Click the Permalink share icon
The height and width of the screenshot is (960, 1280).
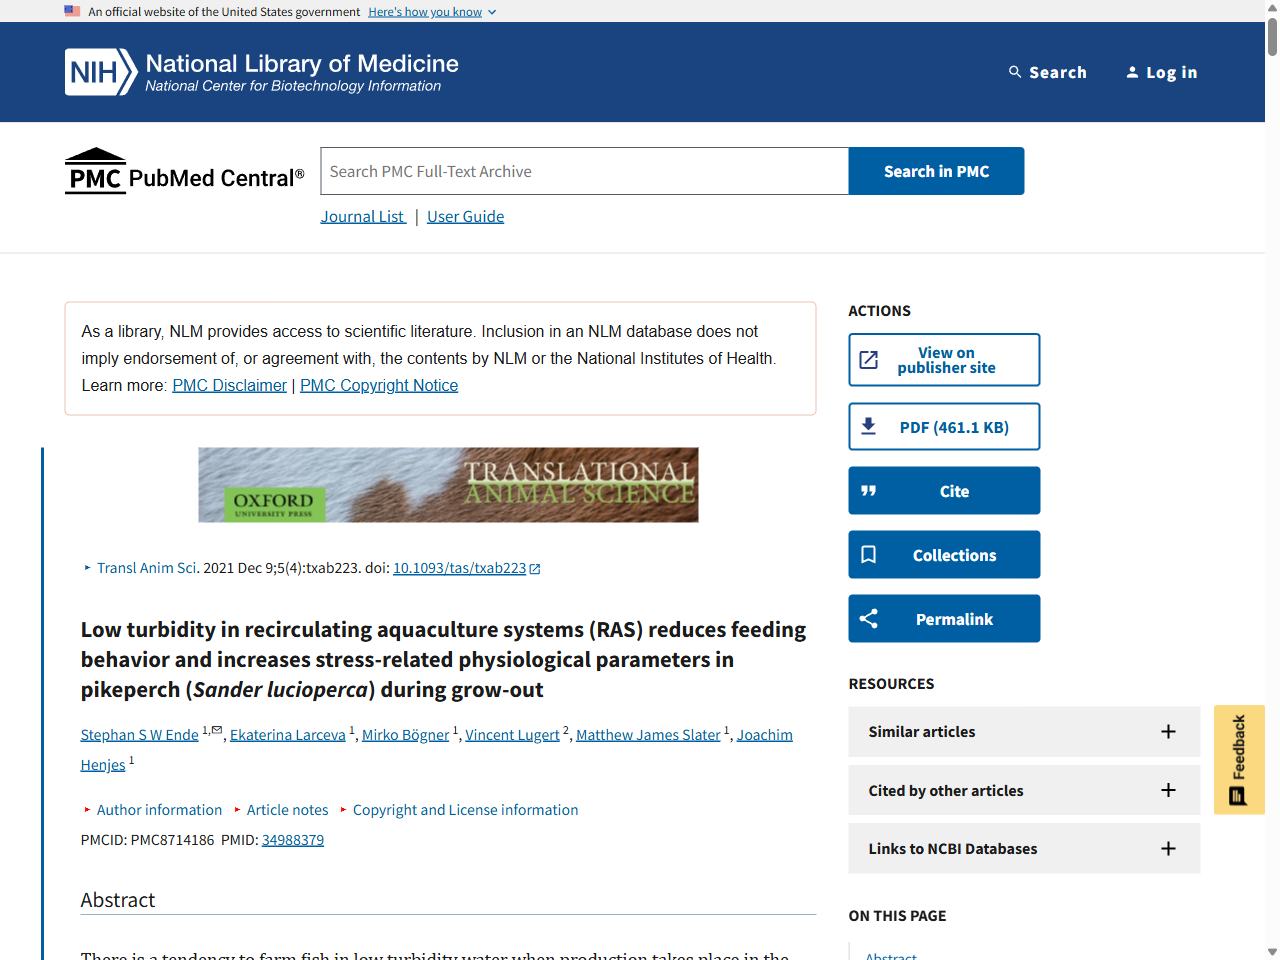pos(868,618)
